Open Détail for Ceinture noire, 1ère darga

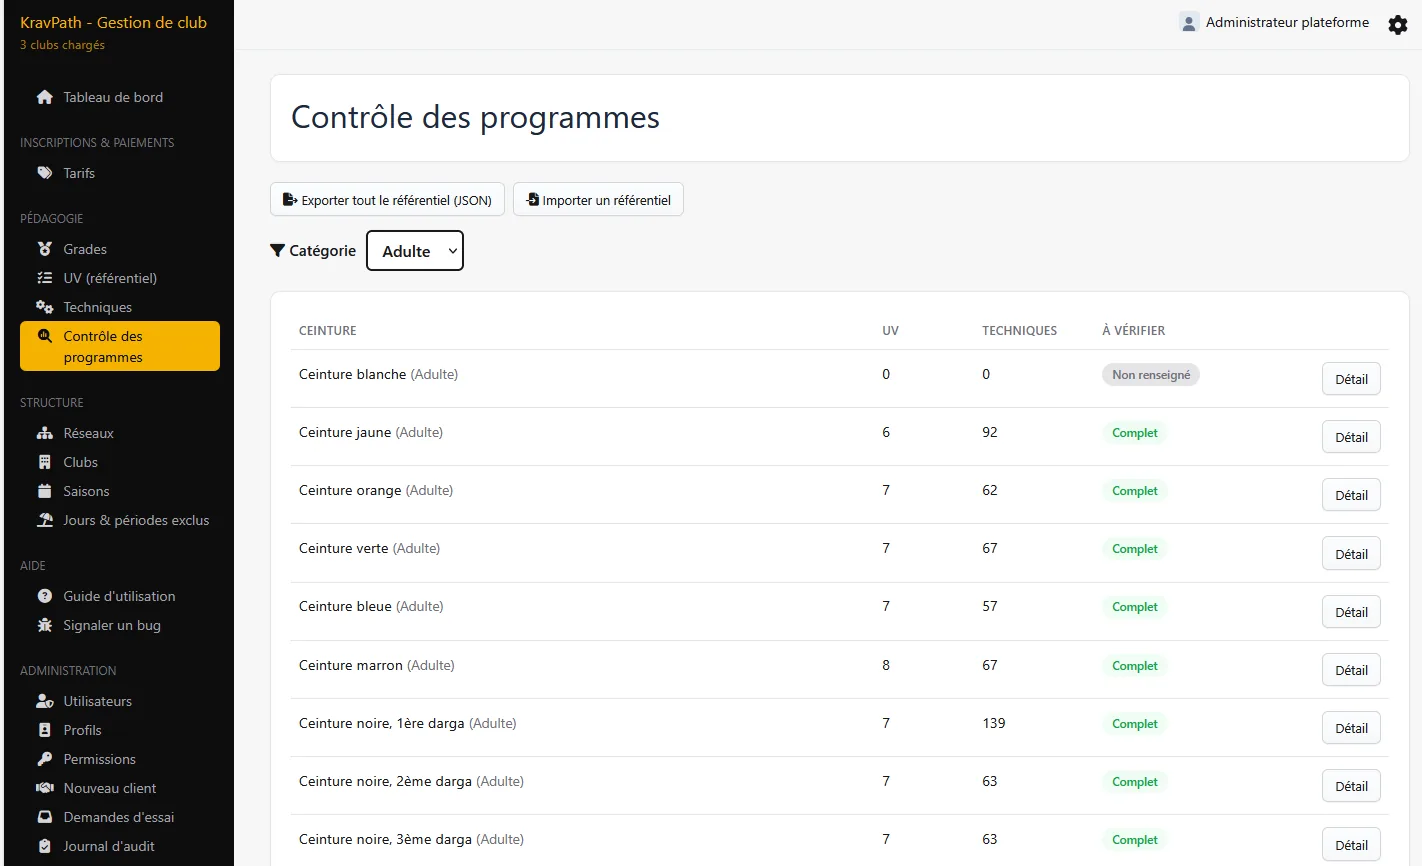point(1351,728)
